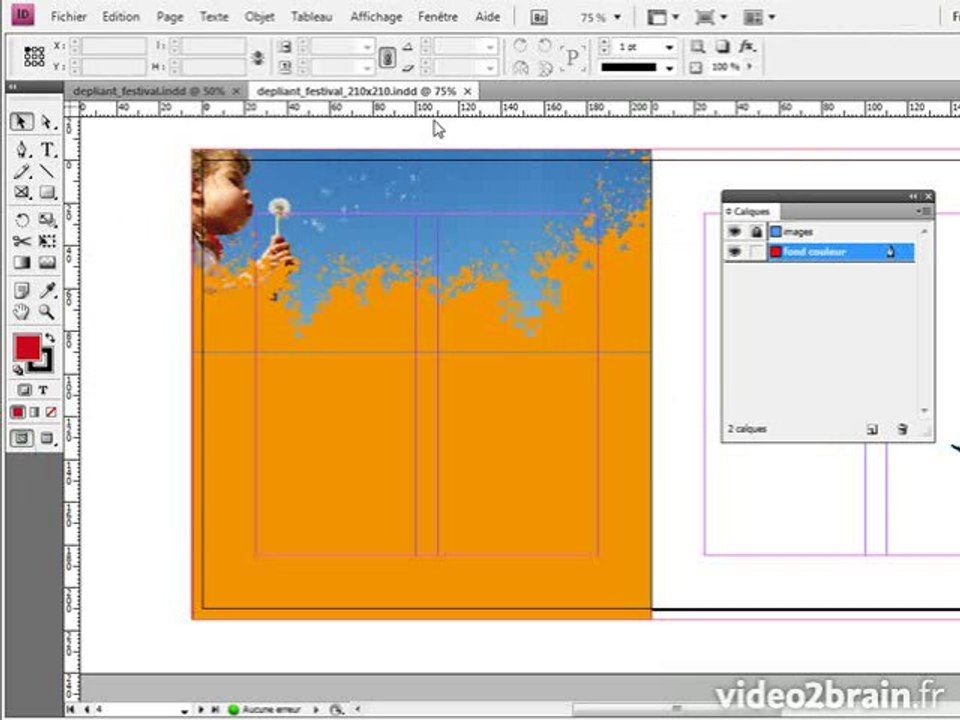This screenshot has width=960, height=720.
Task: Set formatting affects text (T)
Action: (43, 389)
